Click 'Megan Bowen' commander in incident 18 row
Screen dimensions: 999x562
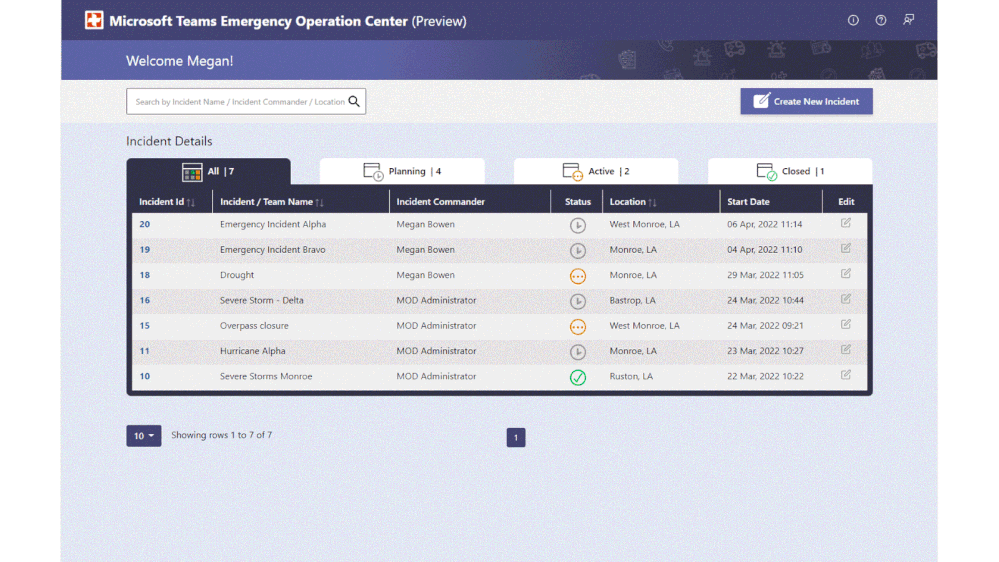[x=426, y=275]
